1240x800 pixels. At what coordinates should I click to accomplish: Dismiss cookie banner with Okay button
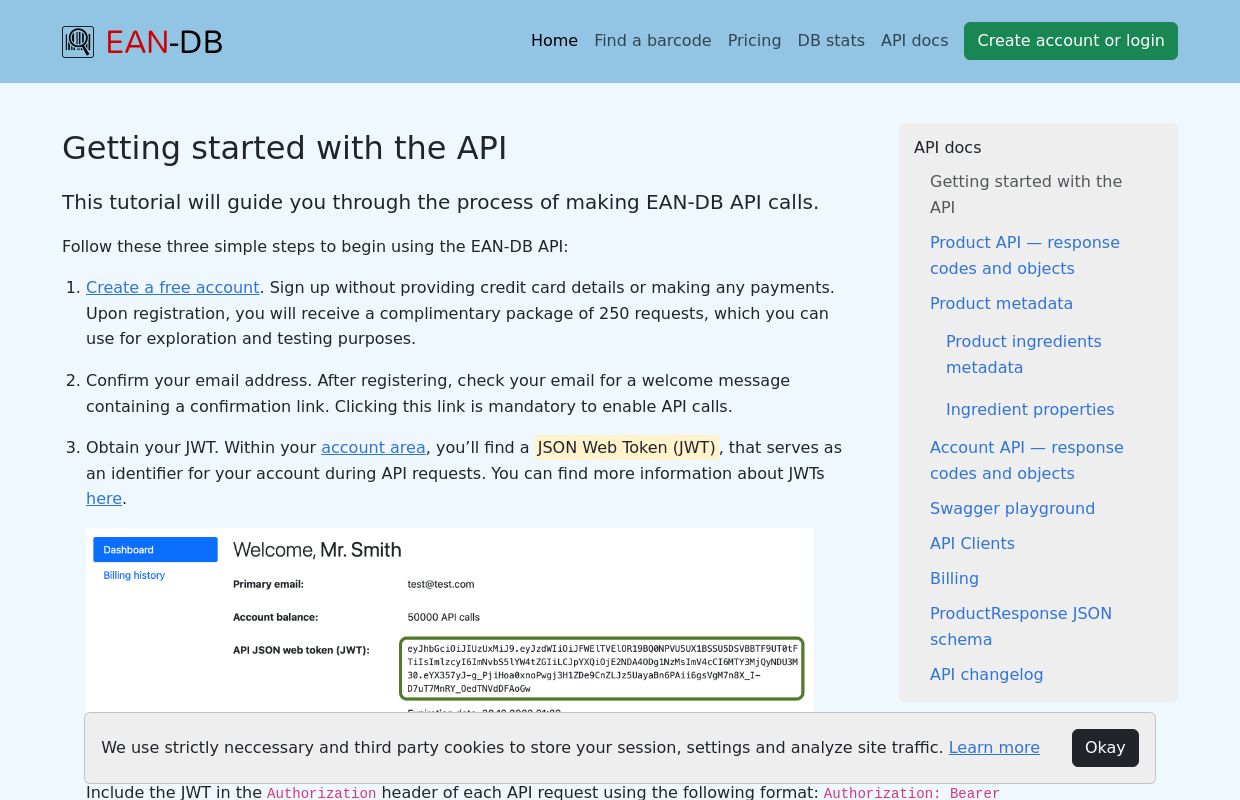coord(1105,748)
